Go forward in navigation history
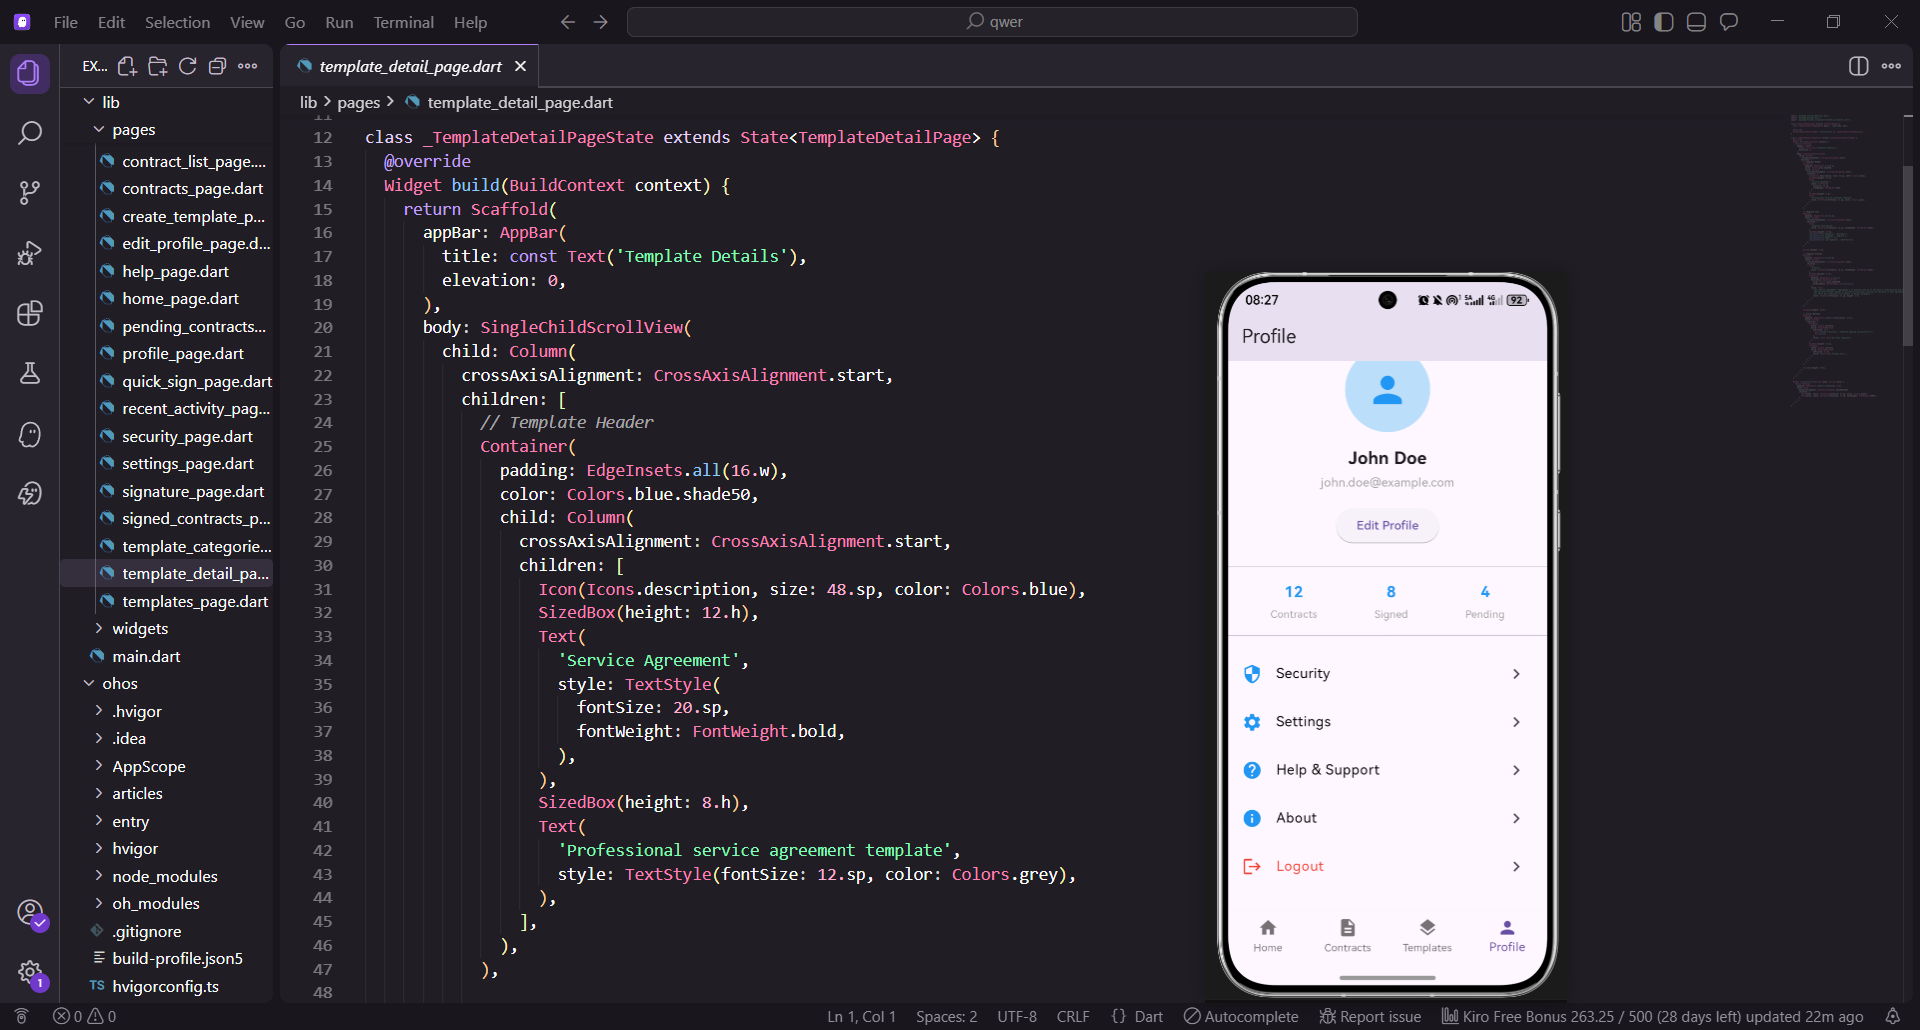This screenshot has width=1920, height=1030. (601, 22)
